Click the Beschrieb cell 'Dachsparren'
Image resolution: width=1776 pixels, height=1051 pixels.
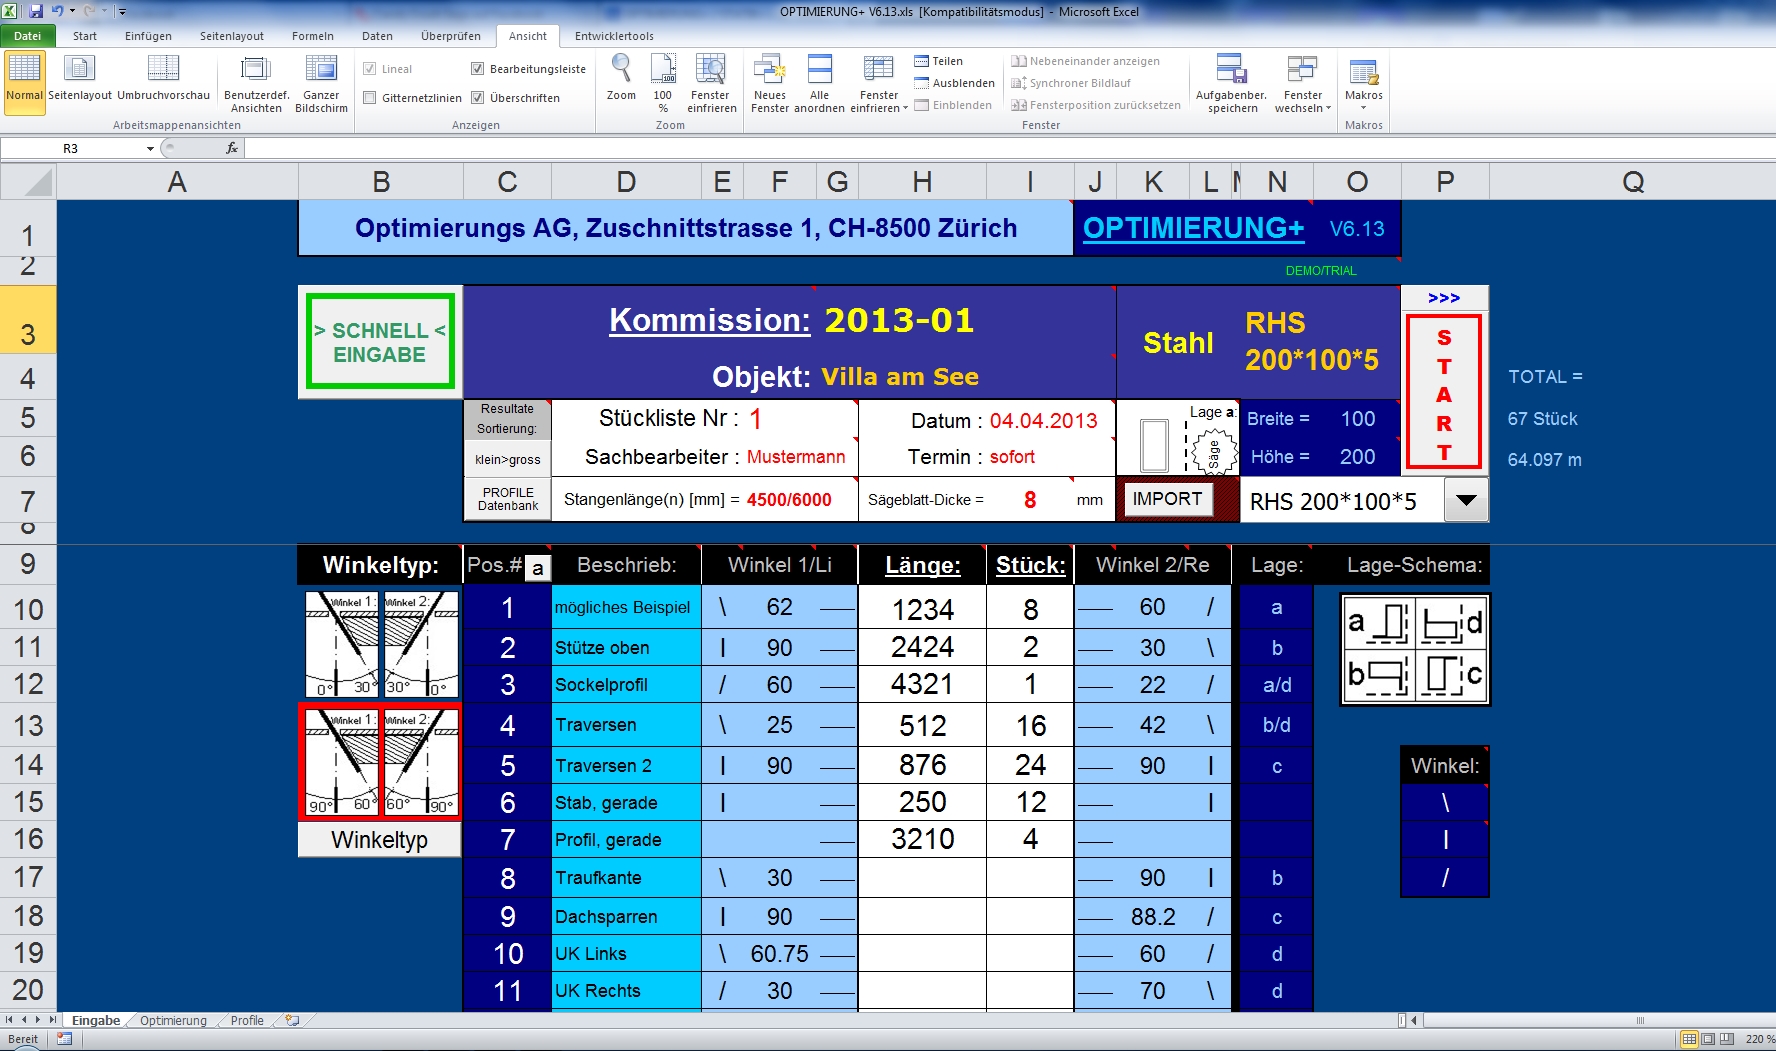click(x=626, y=916)
